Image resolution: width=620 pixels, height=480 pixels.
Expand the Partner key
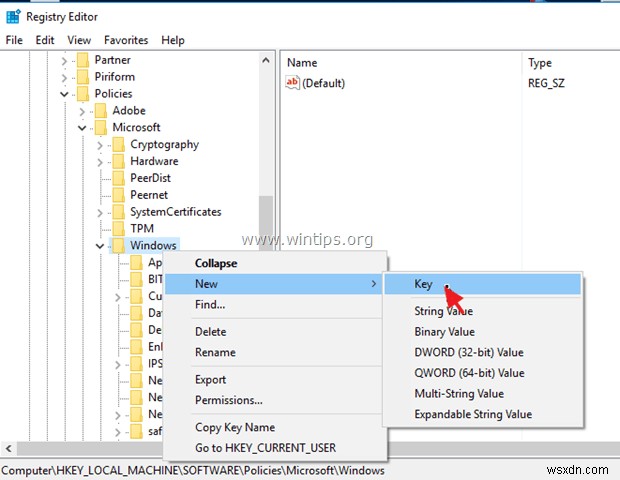pyautogui.click(x=64, y=61)
